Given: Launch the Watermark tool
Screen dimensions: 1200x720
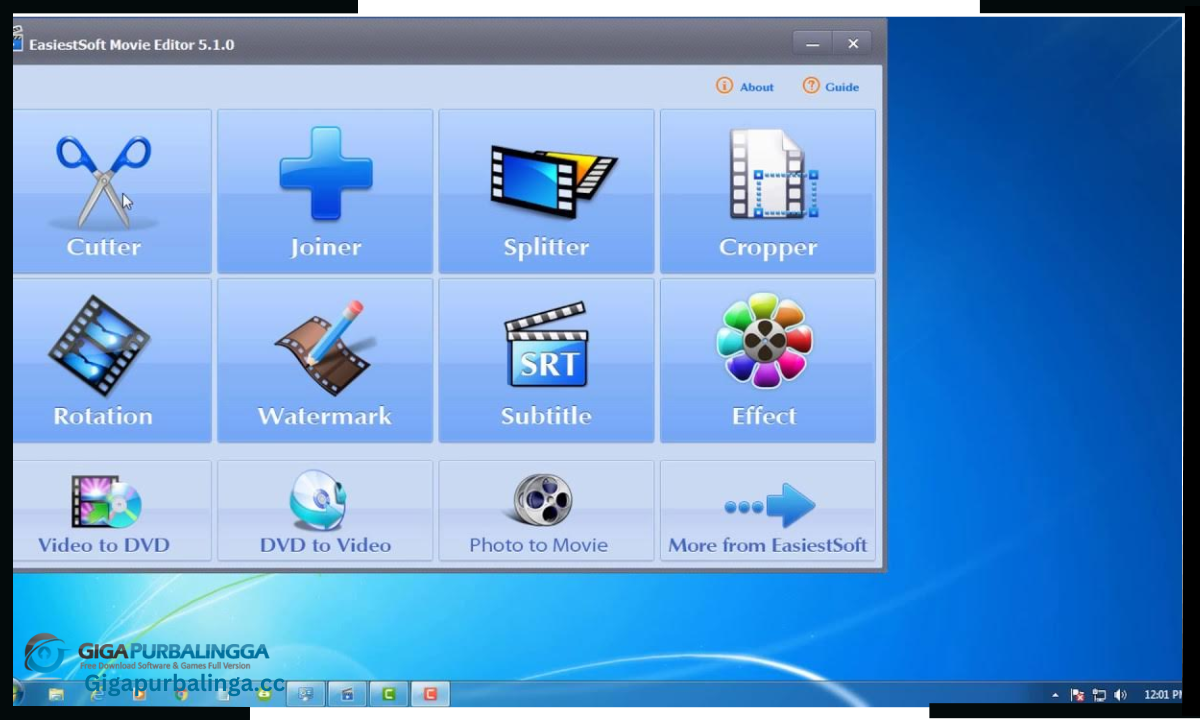Looking at the screenshot, I should 325,360.
